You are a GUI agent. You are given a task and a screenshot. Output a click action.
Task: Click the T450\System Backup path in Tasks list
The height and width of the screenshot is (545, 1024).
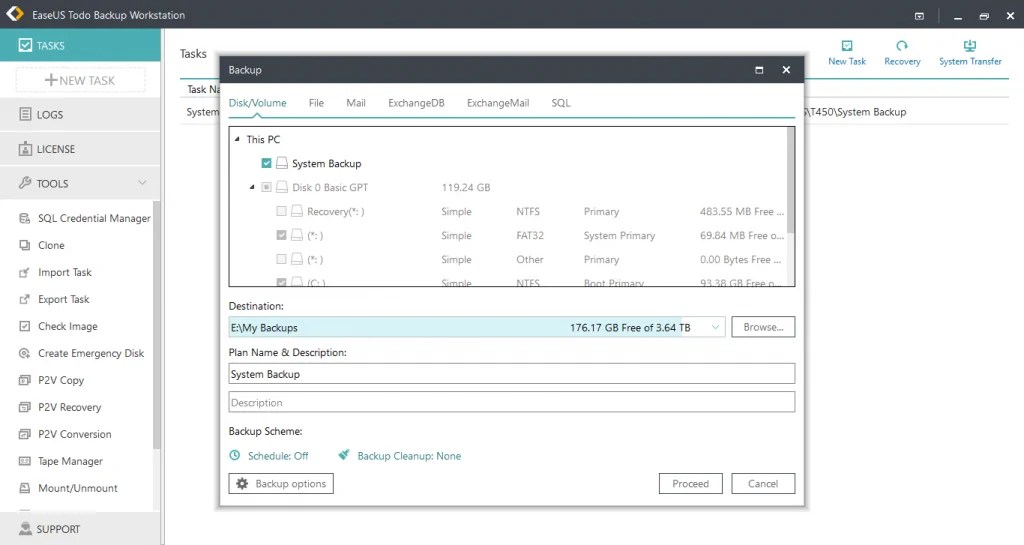point(857,112)
